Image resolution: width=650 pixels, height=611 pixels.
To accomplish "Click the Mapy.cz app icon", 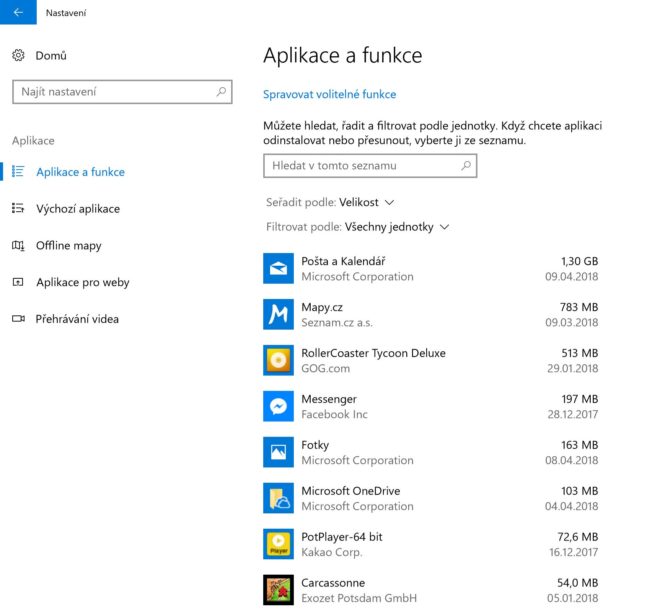I will click(x=279, y=314).
